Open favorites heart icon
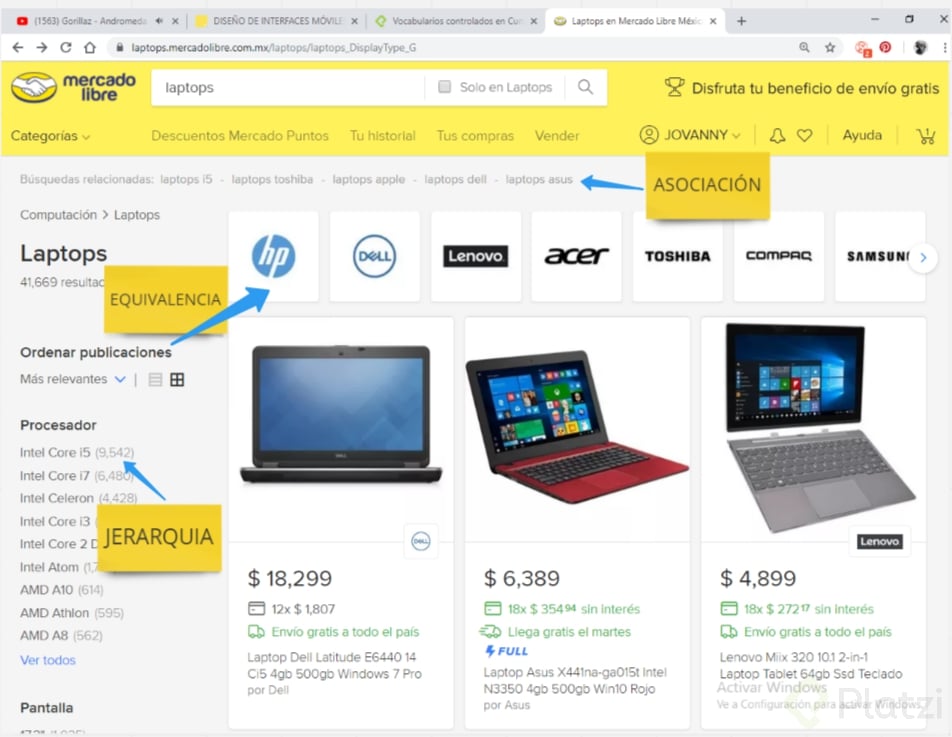The image size is (952, 737). tap(804, 135)
